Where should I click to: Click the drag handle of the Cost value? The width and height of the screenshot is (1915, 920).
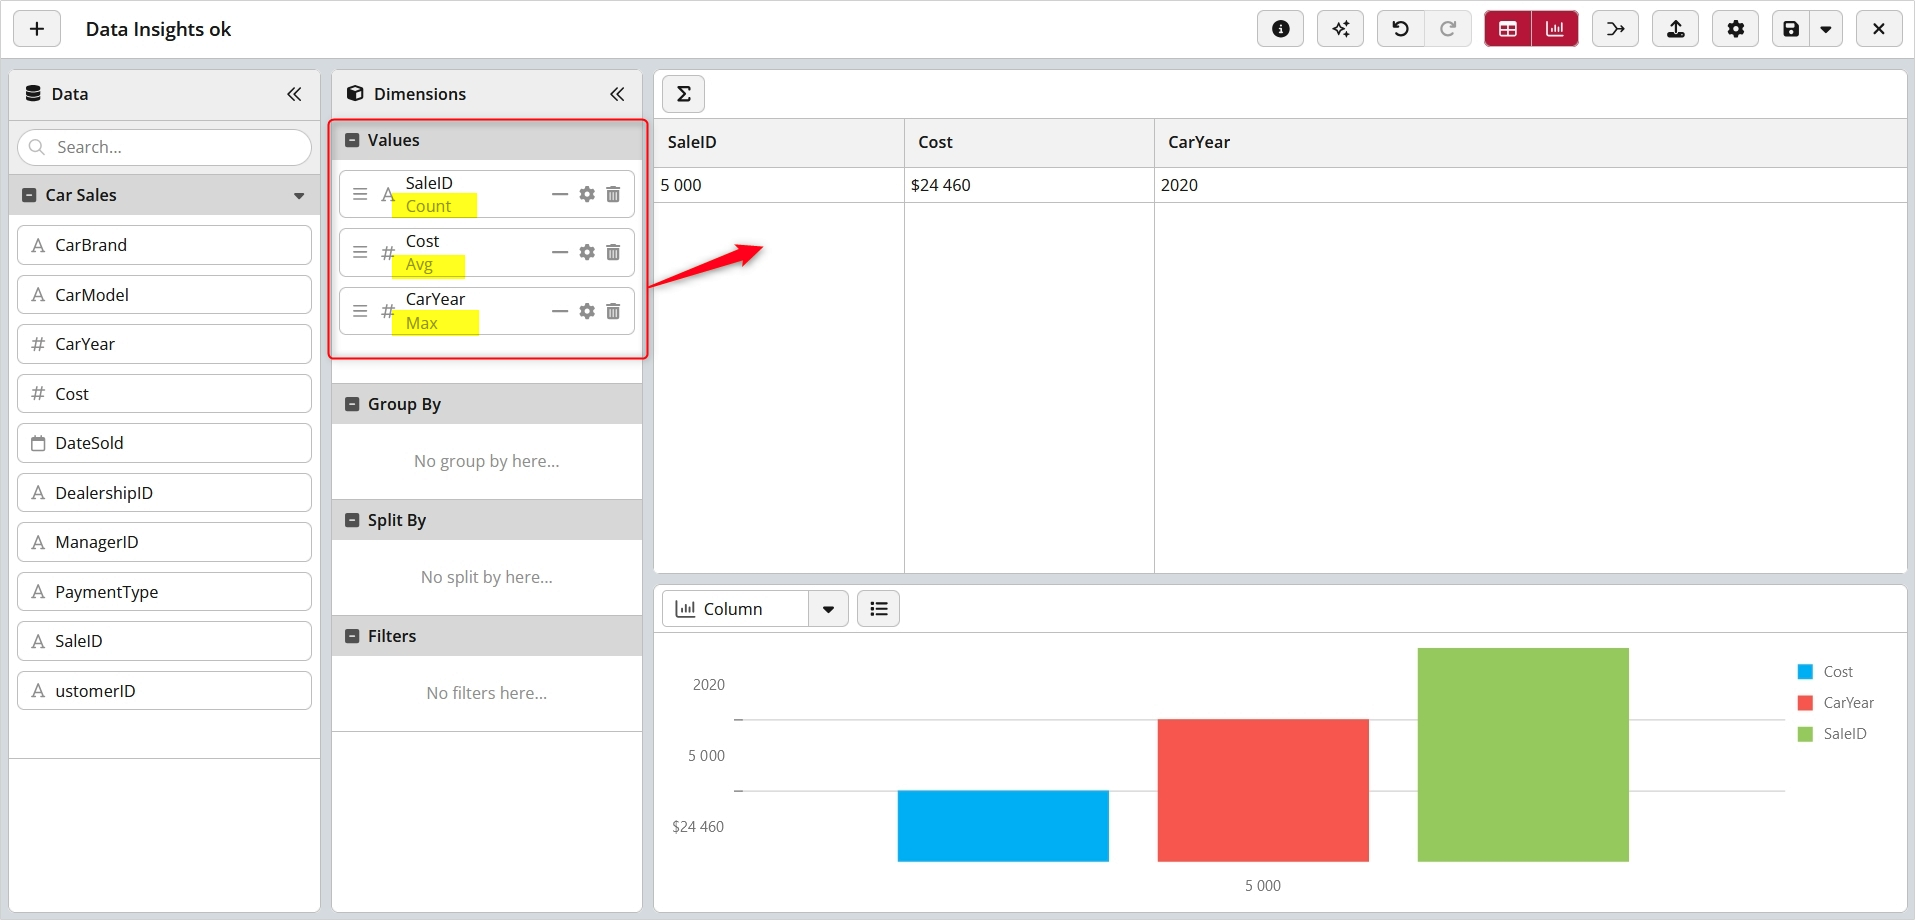pos(360,252)
